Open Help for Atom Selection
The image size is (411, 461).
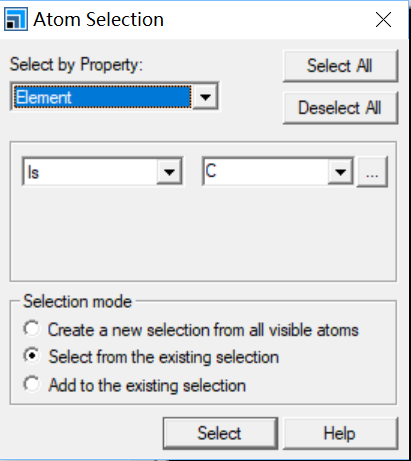(x=340, y=433)
